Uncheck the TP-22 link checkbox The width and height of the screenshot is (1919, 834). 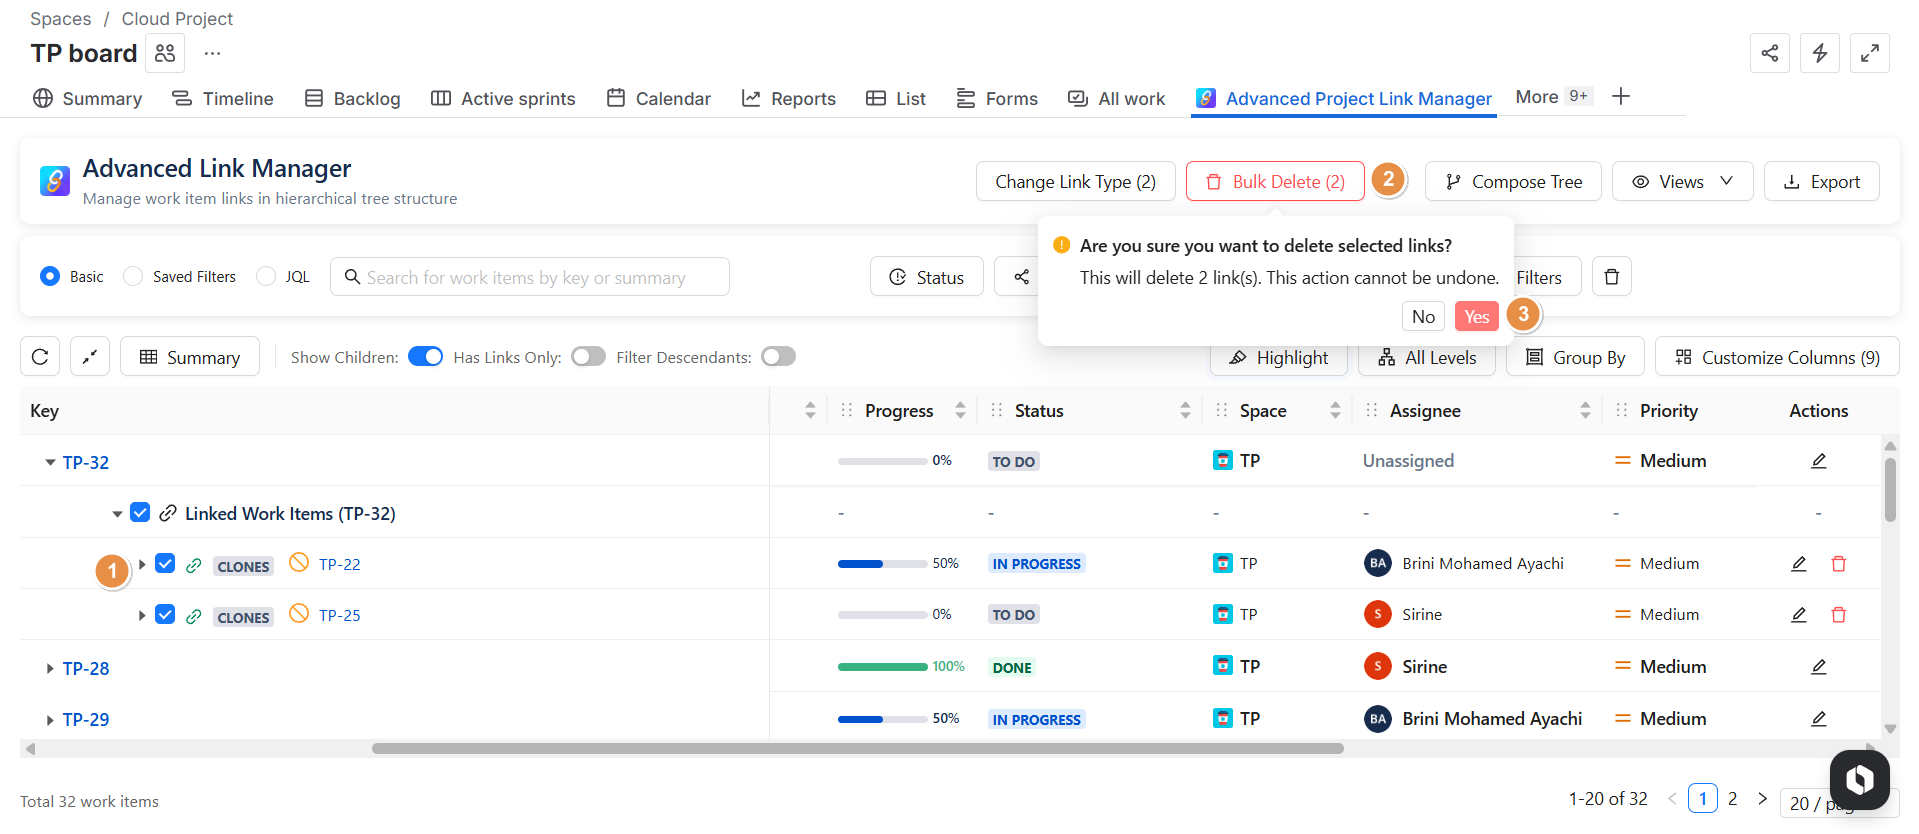pos(165,564)
